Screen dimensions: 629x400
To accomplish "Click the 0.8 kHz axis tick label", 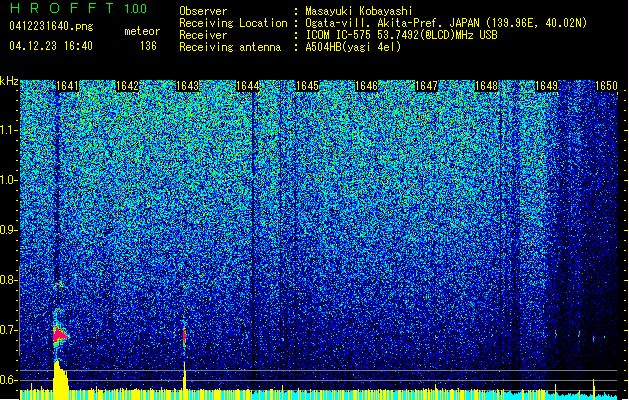I will point(8,280).
